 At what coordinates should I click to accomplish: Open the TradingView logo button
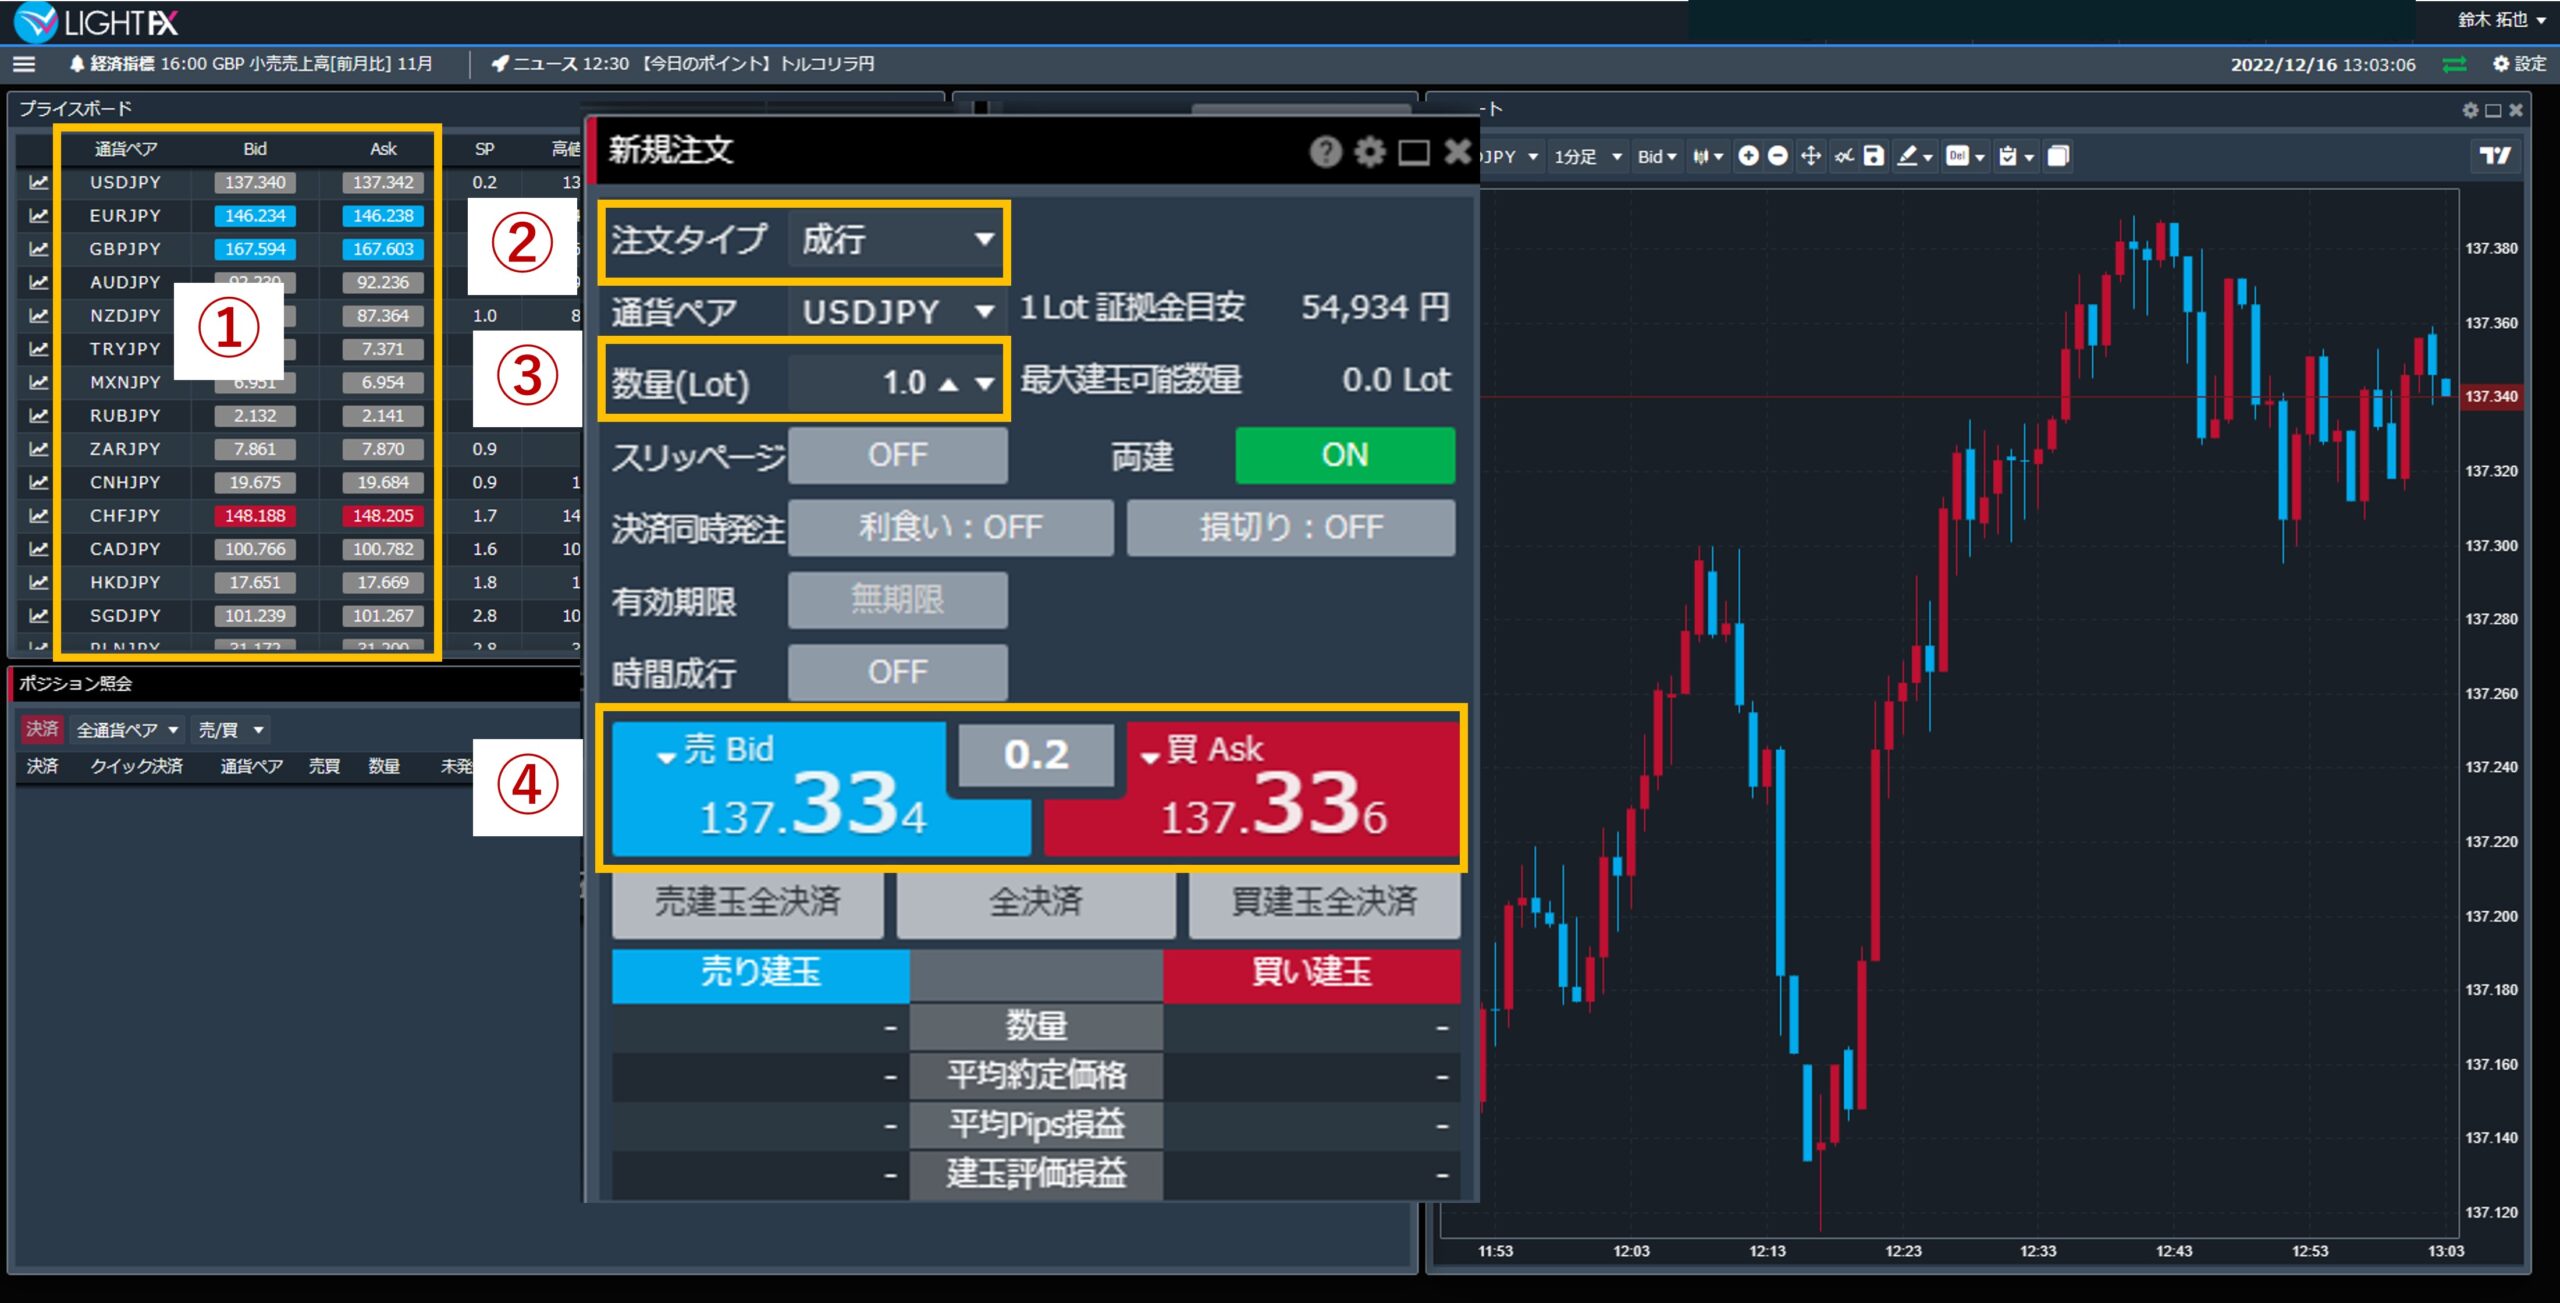(x=2495, y=156)
